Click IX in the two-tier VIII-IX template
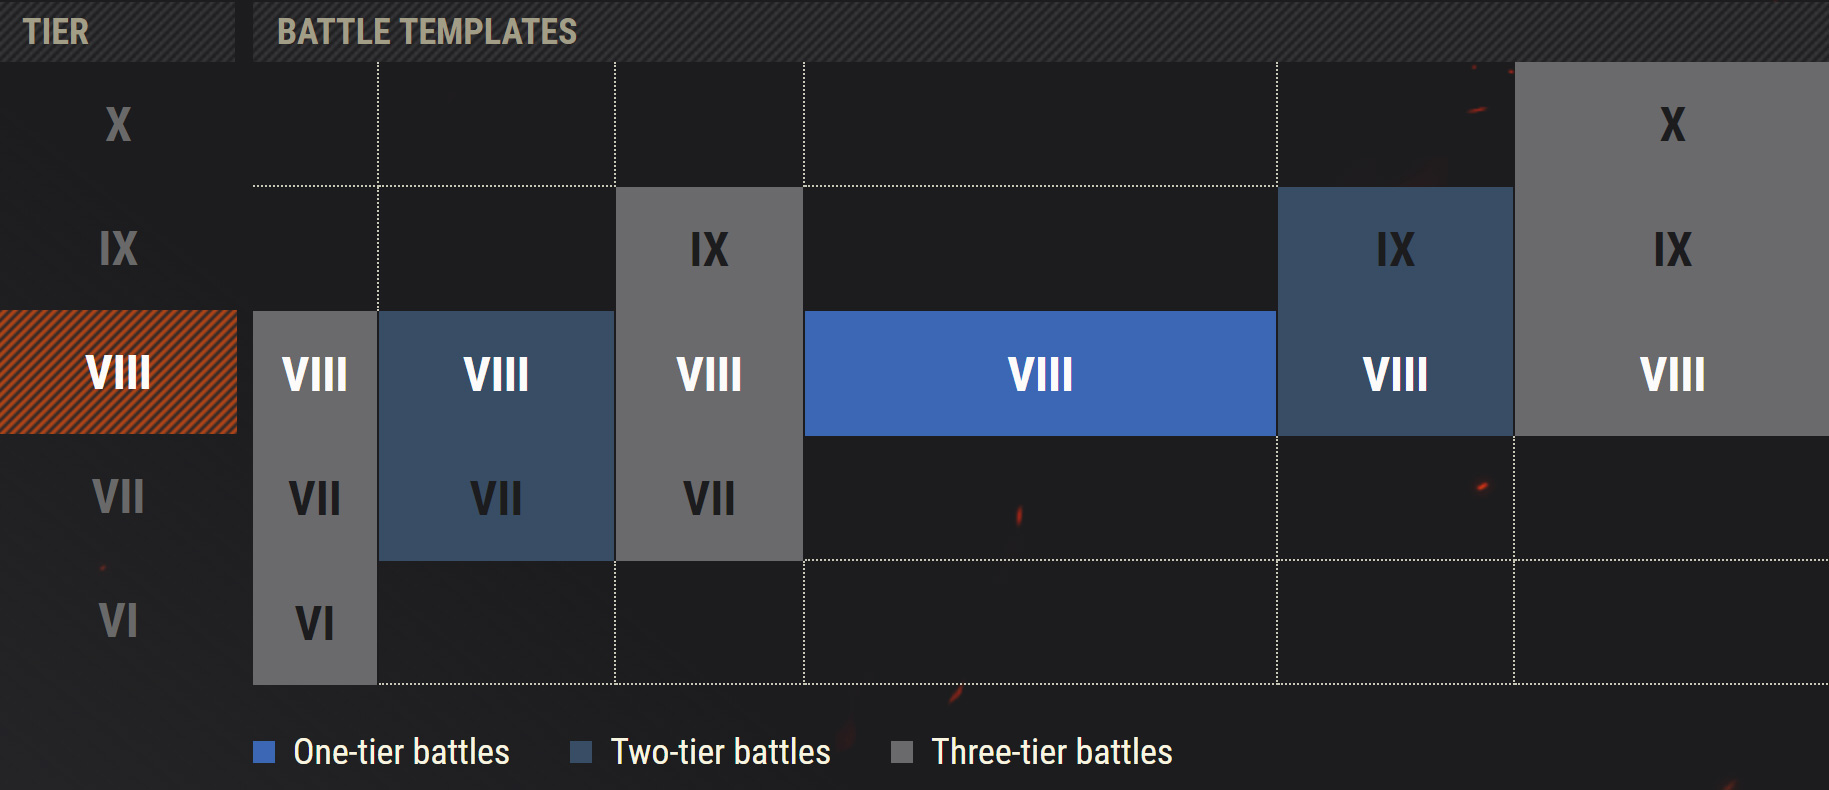The width and height of the screenshot is (1829, 790). [x=1395, y=249]
